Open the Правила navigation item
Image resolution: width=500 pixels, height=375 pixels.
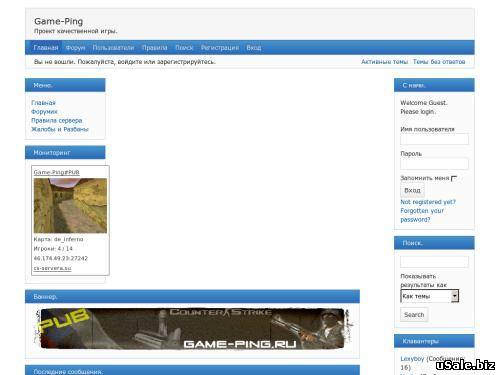click(x=155, y=48)
